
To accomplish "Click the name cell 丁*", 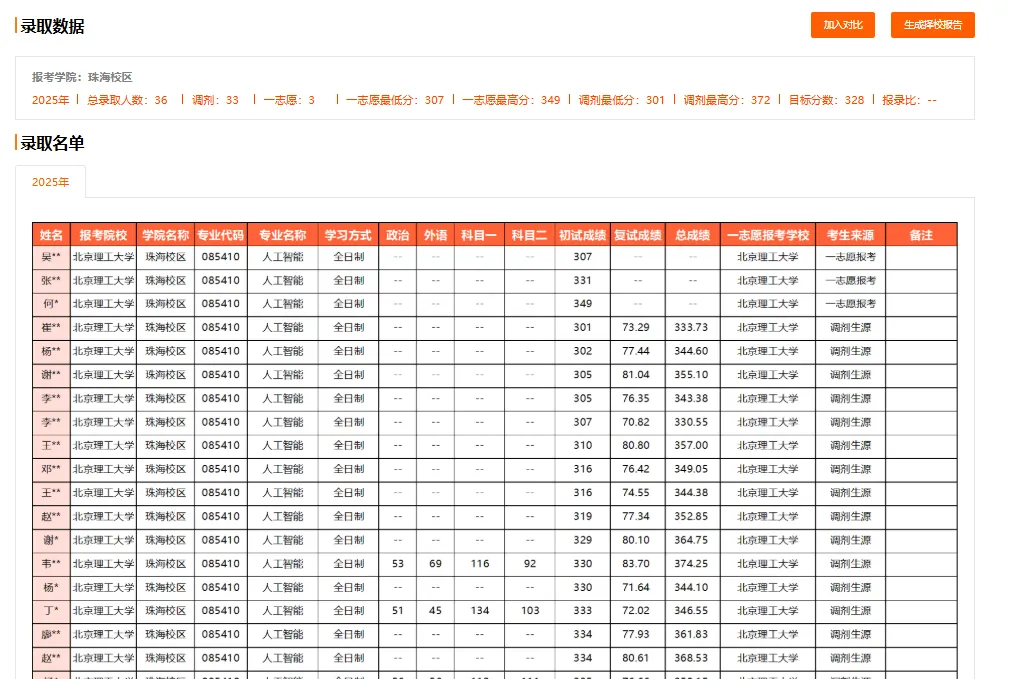I will 51,611.
